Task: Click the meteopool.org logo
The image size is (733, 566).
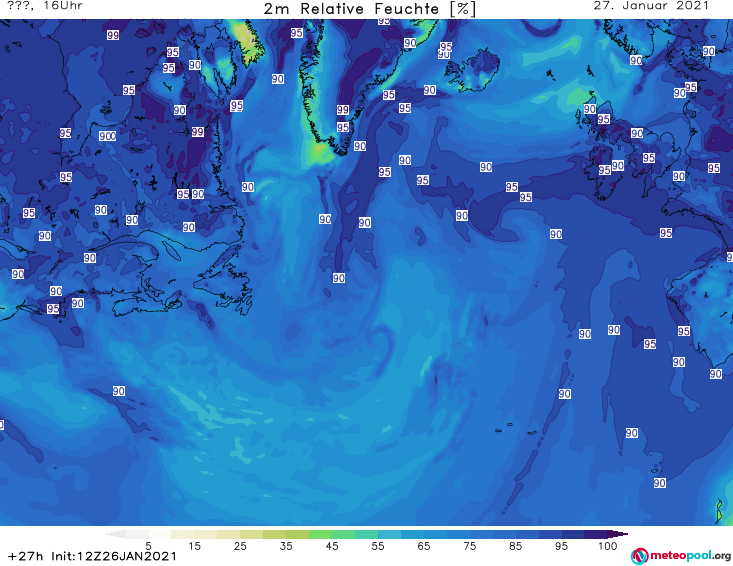Action: [x=681, y=556]
